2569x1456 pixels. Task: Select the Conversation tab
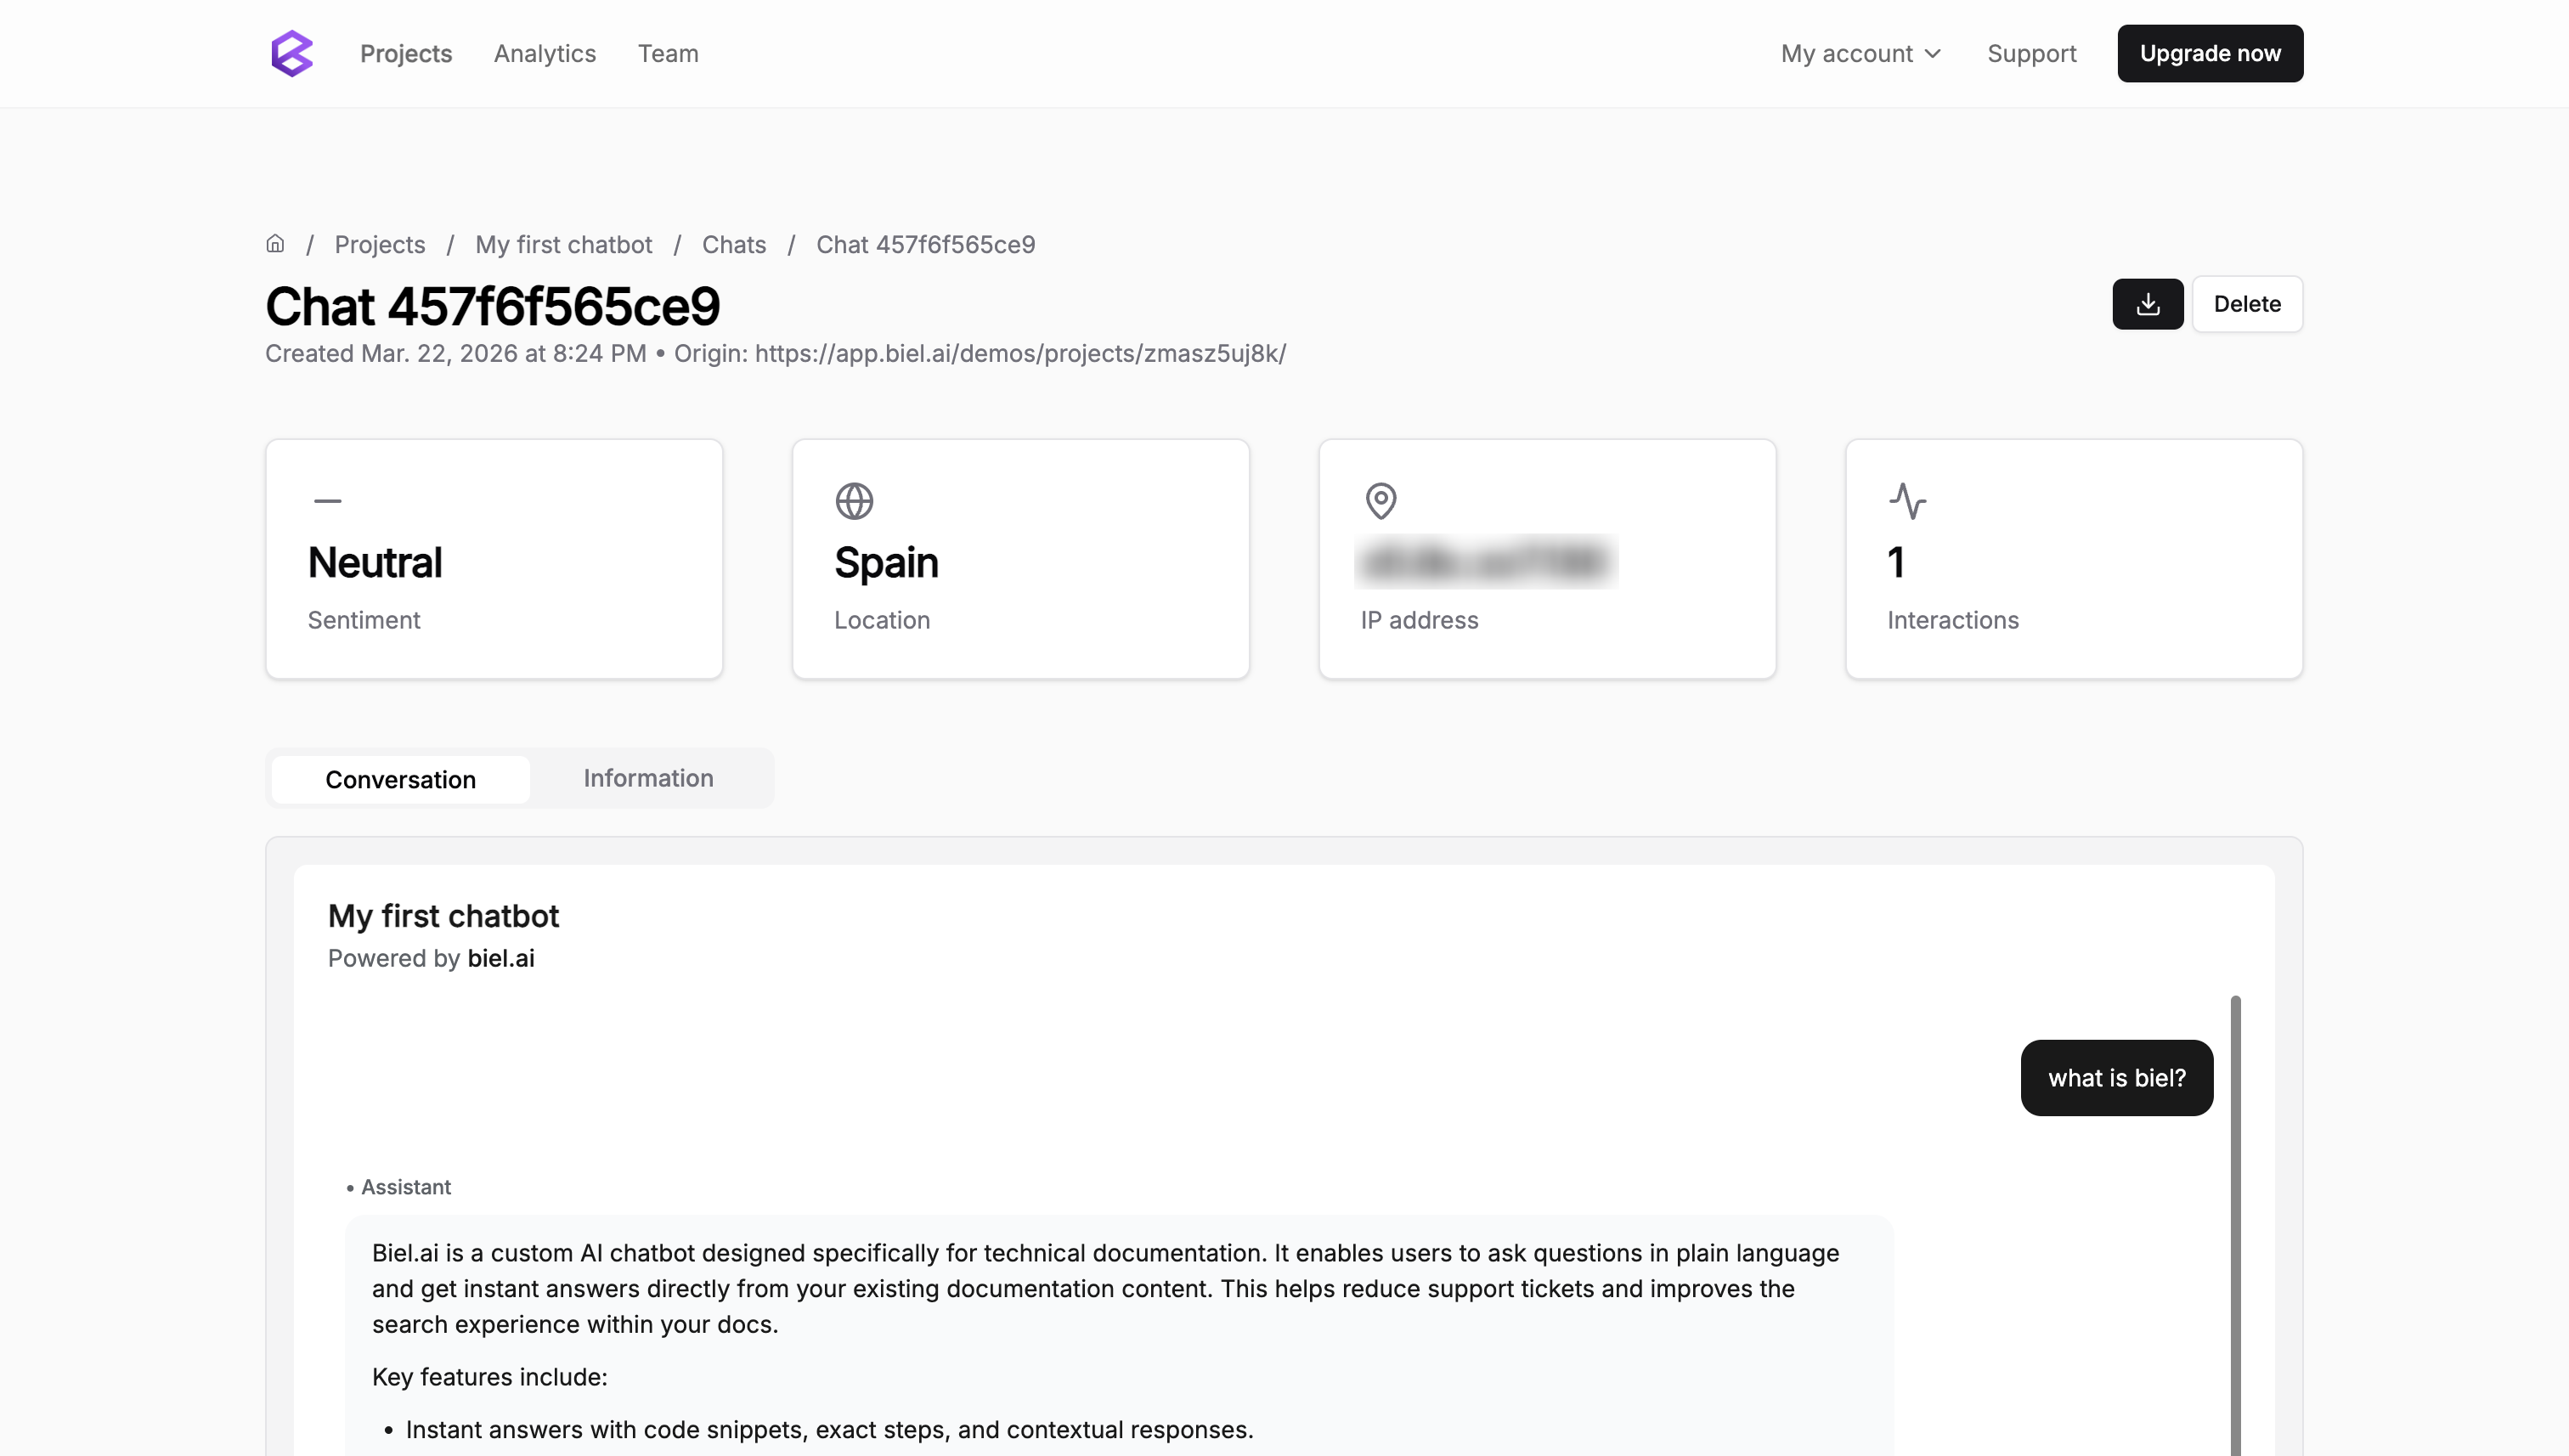coord(400,779)
